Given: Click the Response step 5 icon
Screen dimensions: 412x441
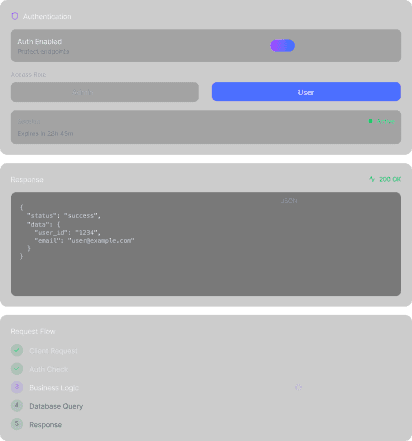Looking at the screenshot, I should (x=17, y=424).
